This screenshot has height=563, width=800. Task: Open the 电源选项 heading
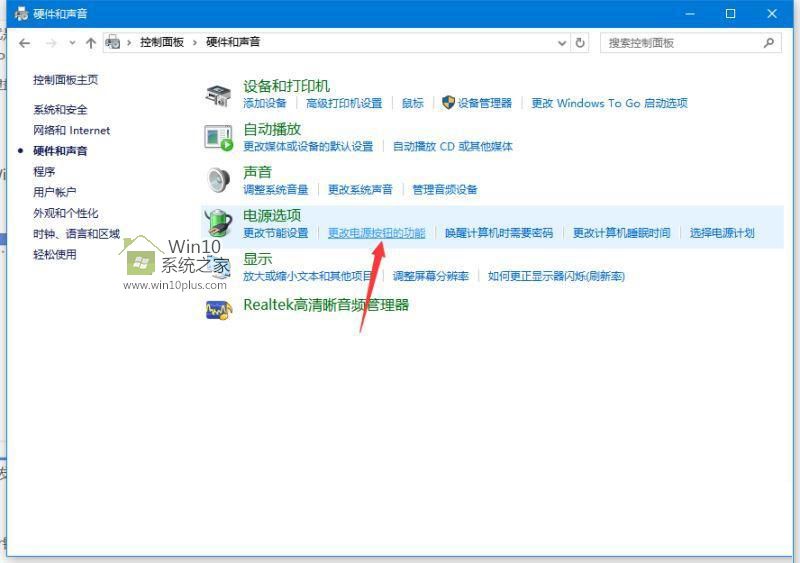(x=272, y=215)
